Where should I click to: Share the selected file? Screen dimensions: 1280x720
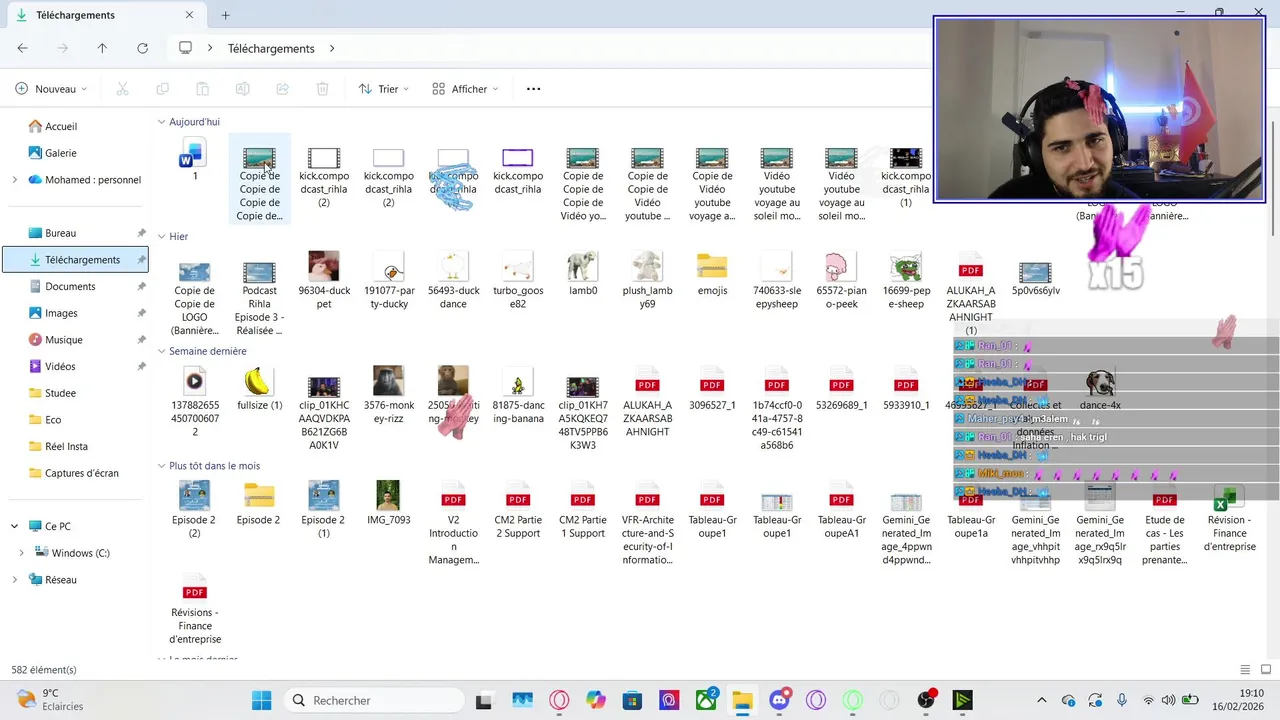click(x=282, y=89)
